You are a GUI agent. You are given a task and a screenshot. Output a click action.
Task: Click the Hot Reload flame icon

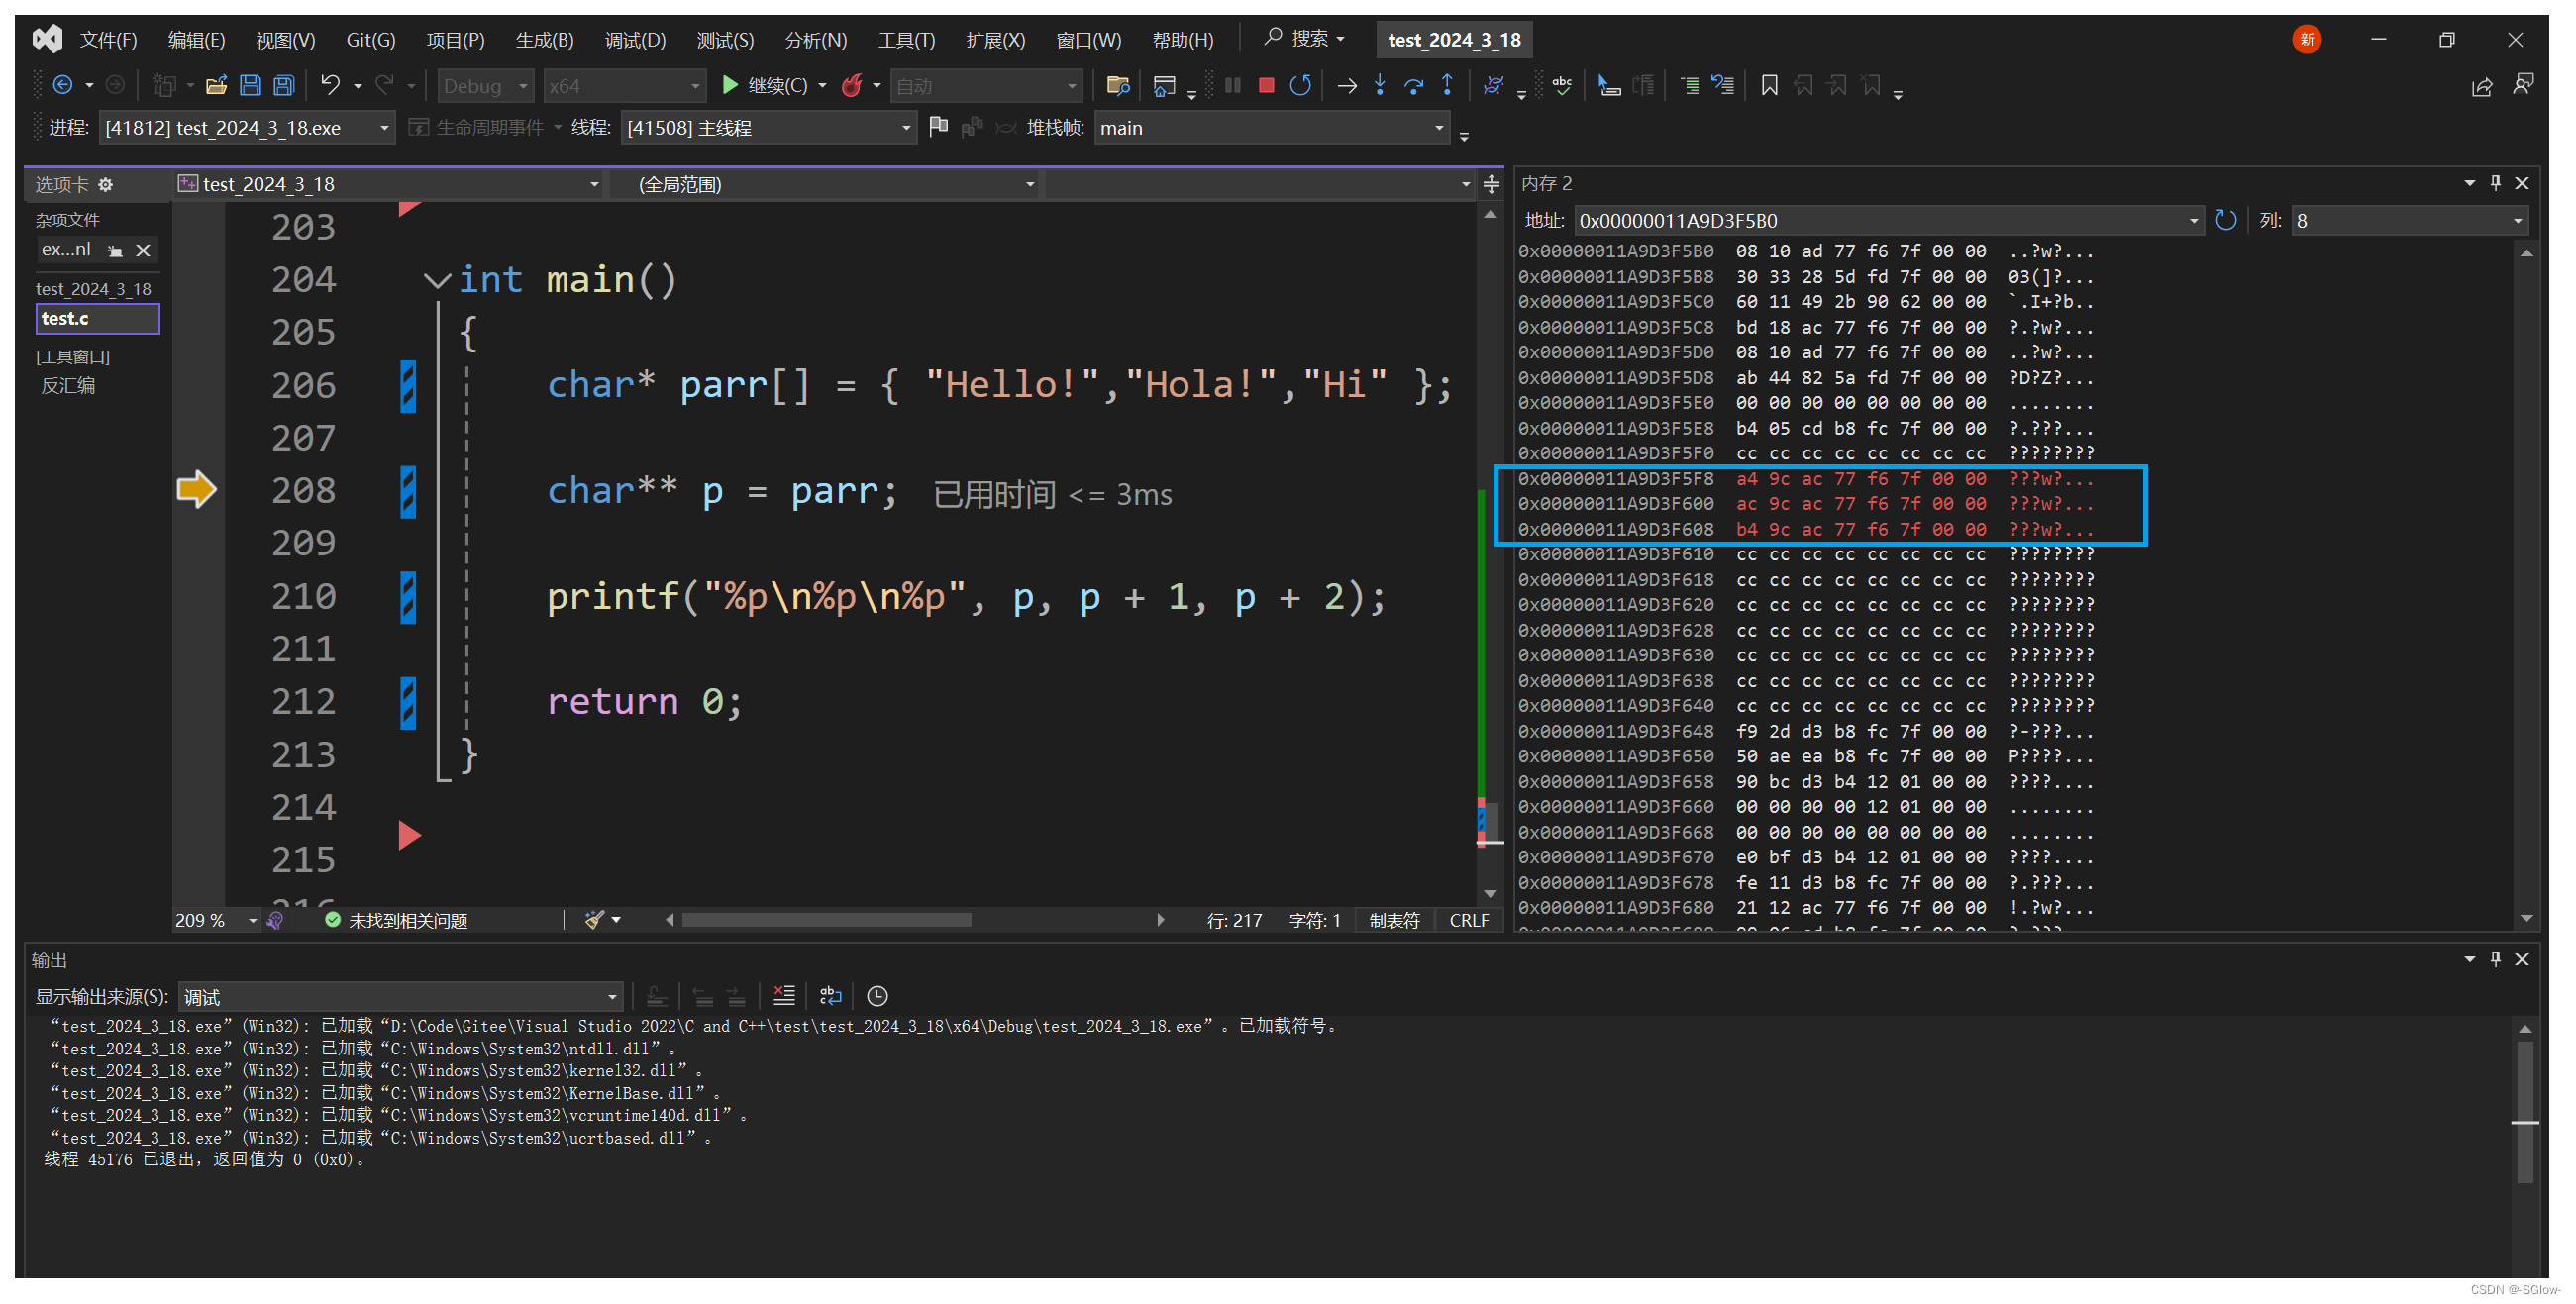(x=852, y=86)
